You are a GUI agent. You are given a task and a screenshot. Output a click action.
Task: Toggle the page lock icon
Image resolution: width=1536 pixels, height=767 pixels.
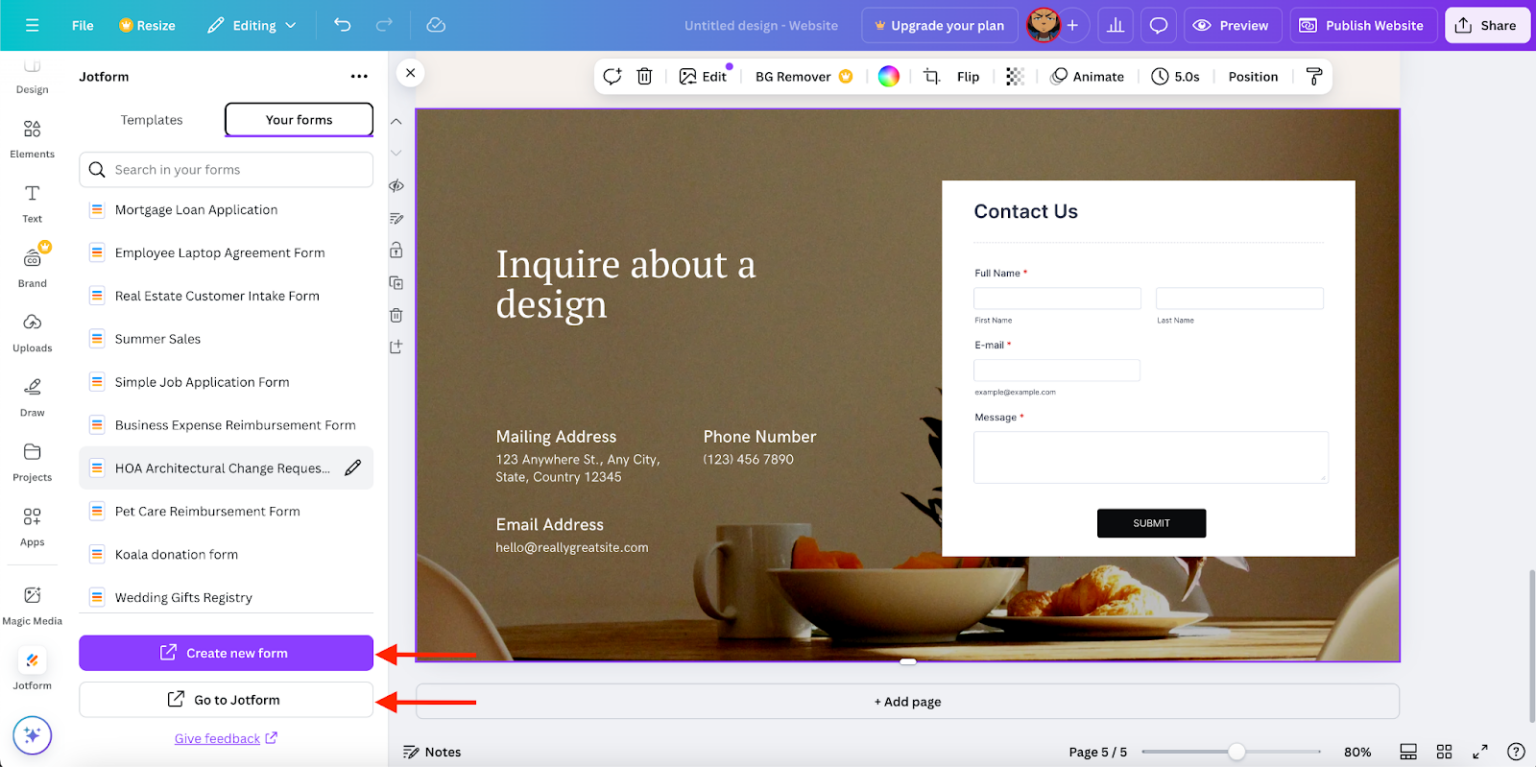coord(396,250)
